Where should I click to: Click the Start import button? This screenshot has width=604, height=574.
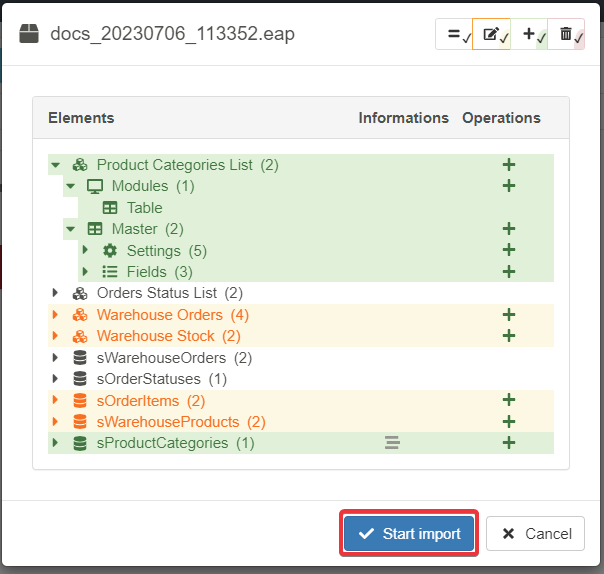pyautogui.click(x=410, y=534)
